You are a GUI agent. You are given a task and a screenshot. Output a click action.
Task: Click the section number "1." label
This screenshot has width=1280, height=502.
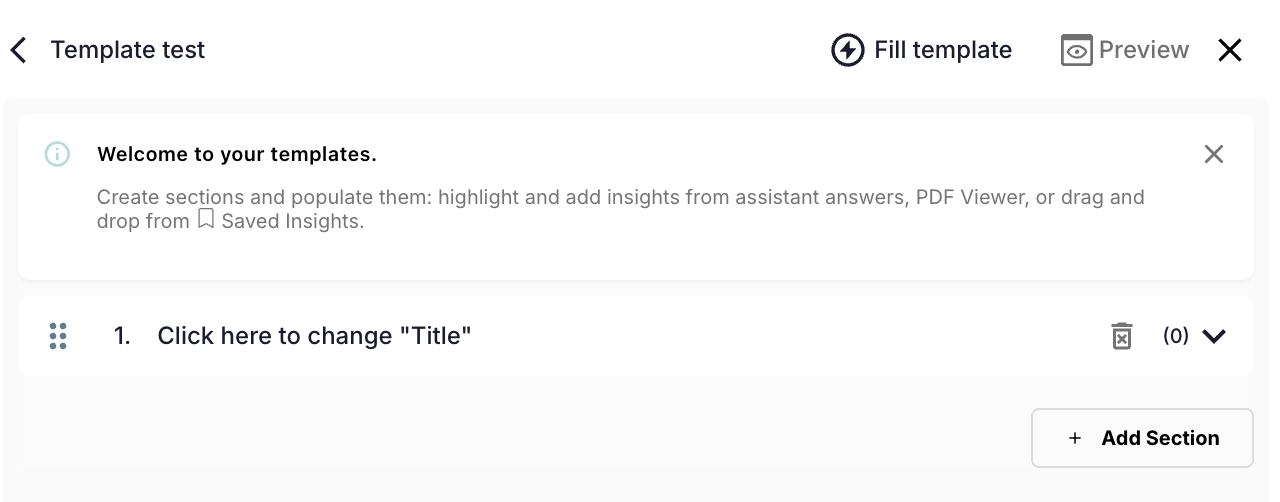point(122,336)
